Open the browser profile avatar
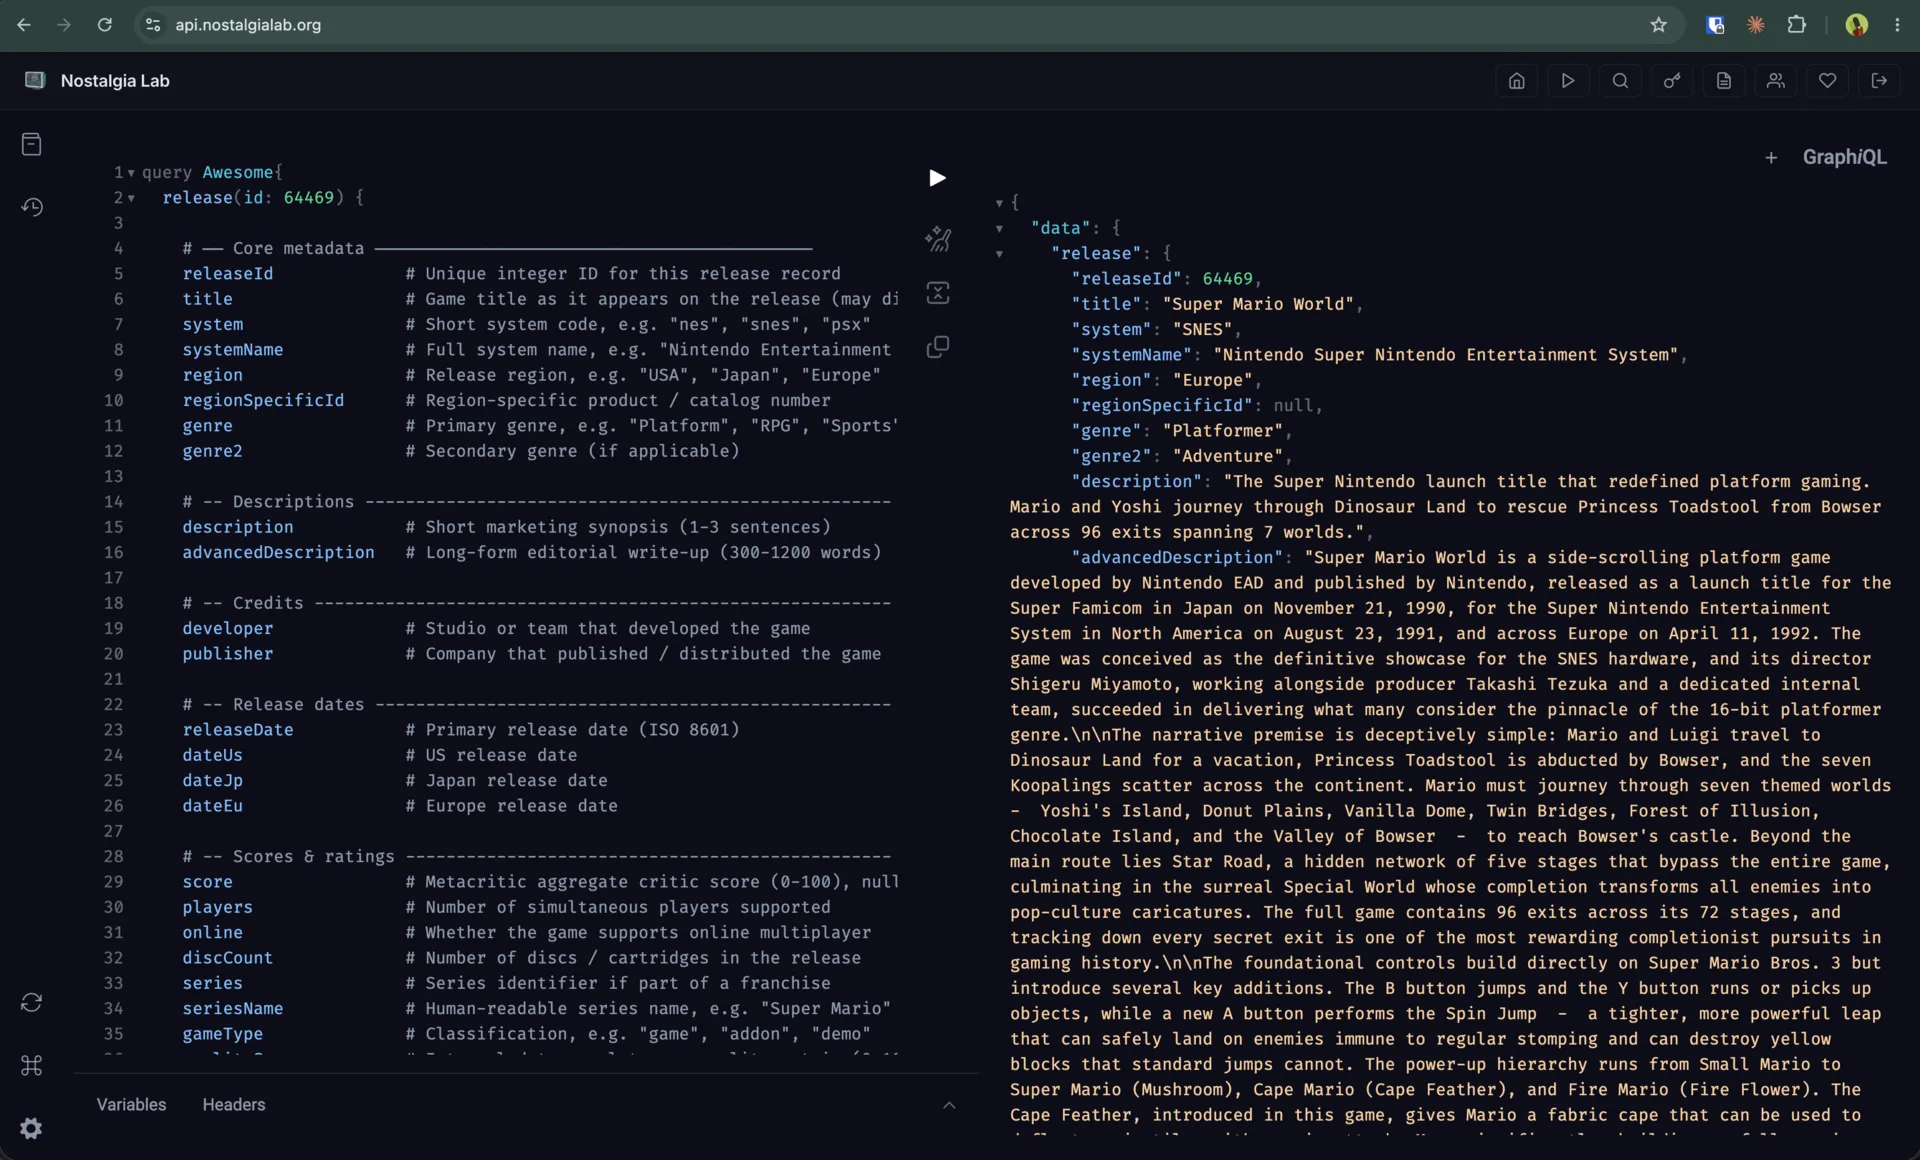This screenshot has width=1920, height=1160. pyautogui.click(x=1857, y=25)
